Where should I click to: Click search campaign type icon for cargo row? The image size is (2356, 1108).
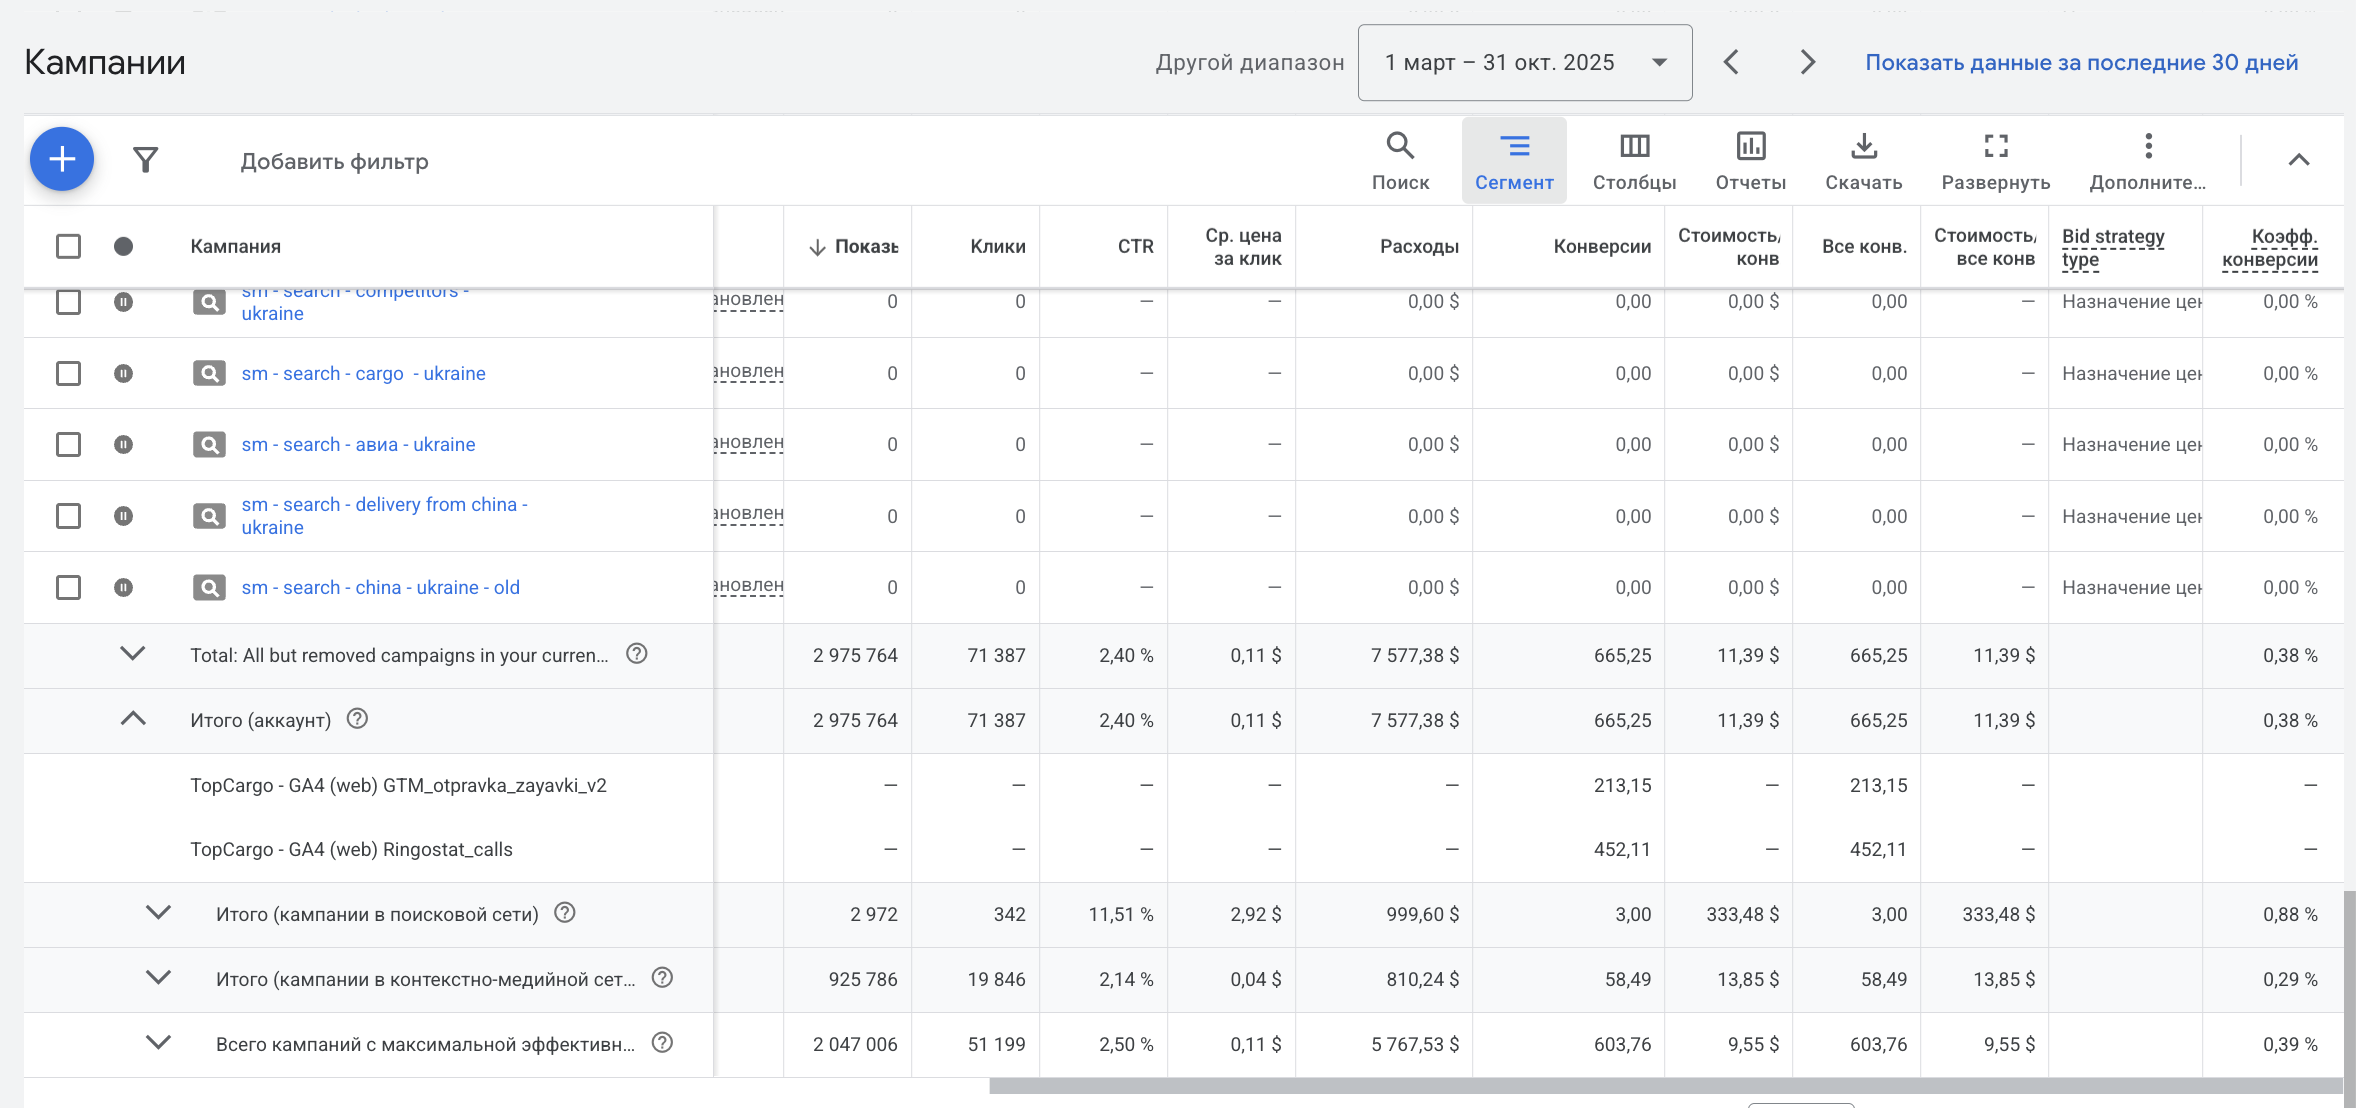(209, 373)
